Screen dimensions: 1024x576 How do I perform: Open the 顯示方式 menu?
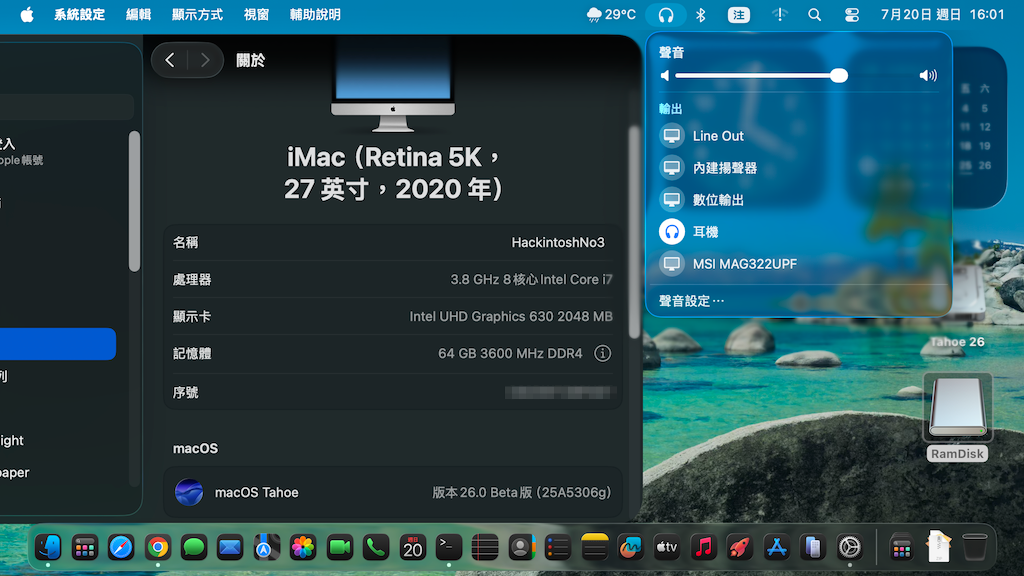[197, 14]
